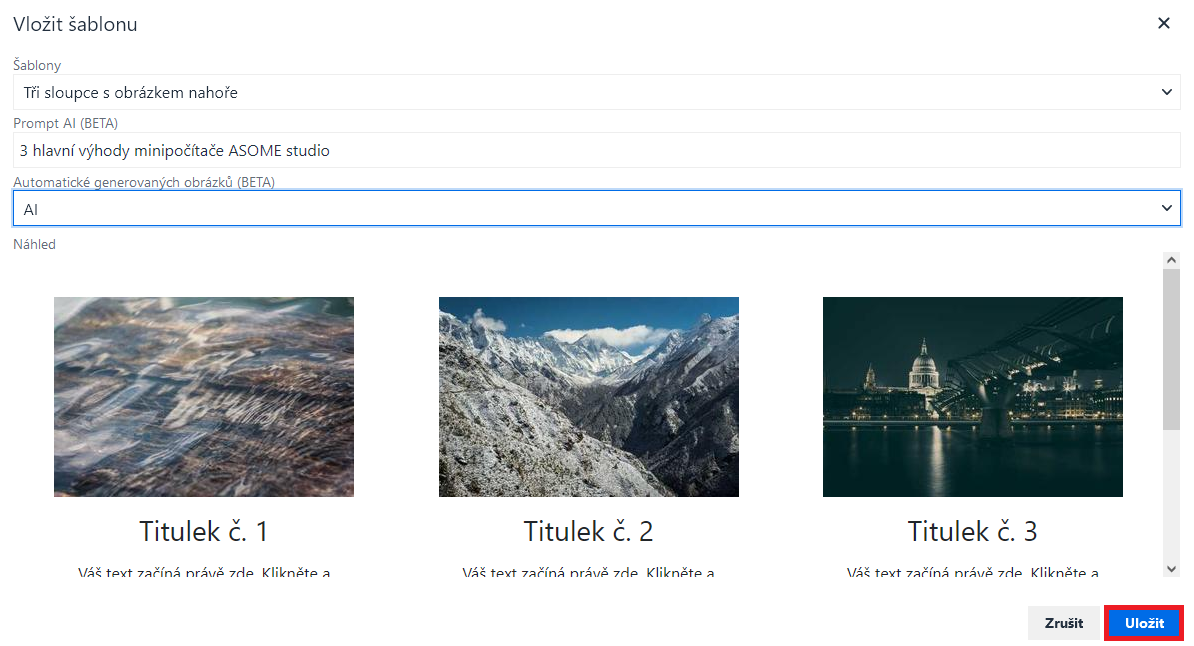The image size is (1194, 646).
Task: Click placeholder text under Titulek č. 1
Action: (x=204, y=572)
